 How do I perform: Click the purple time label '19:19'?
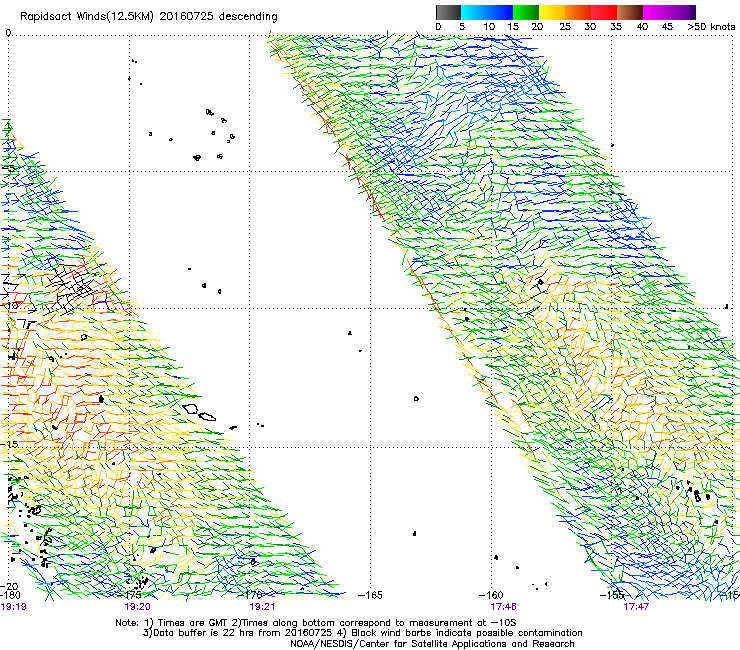(x=13, y=607)
